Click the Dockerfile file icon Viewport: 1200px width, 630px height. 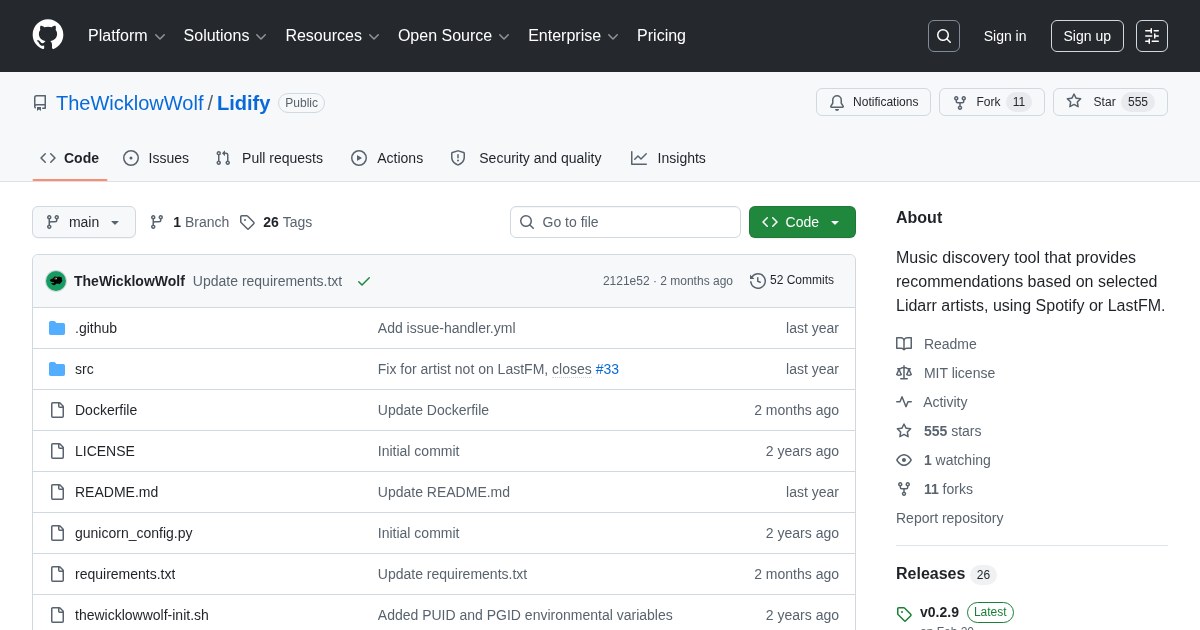(57, 410)
